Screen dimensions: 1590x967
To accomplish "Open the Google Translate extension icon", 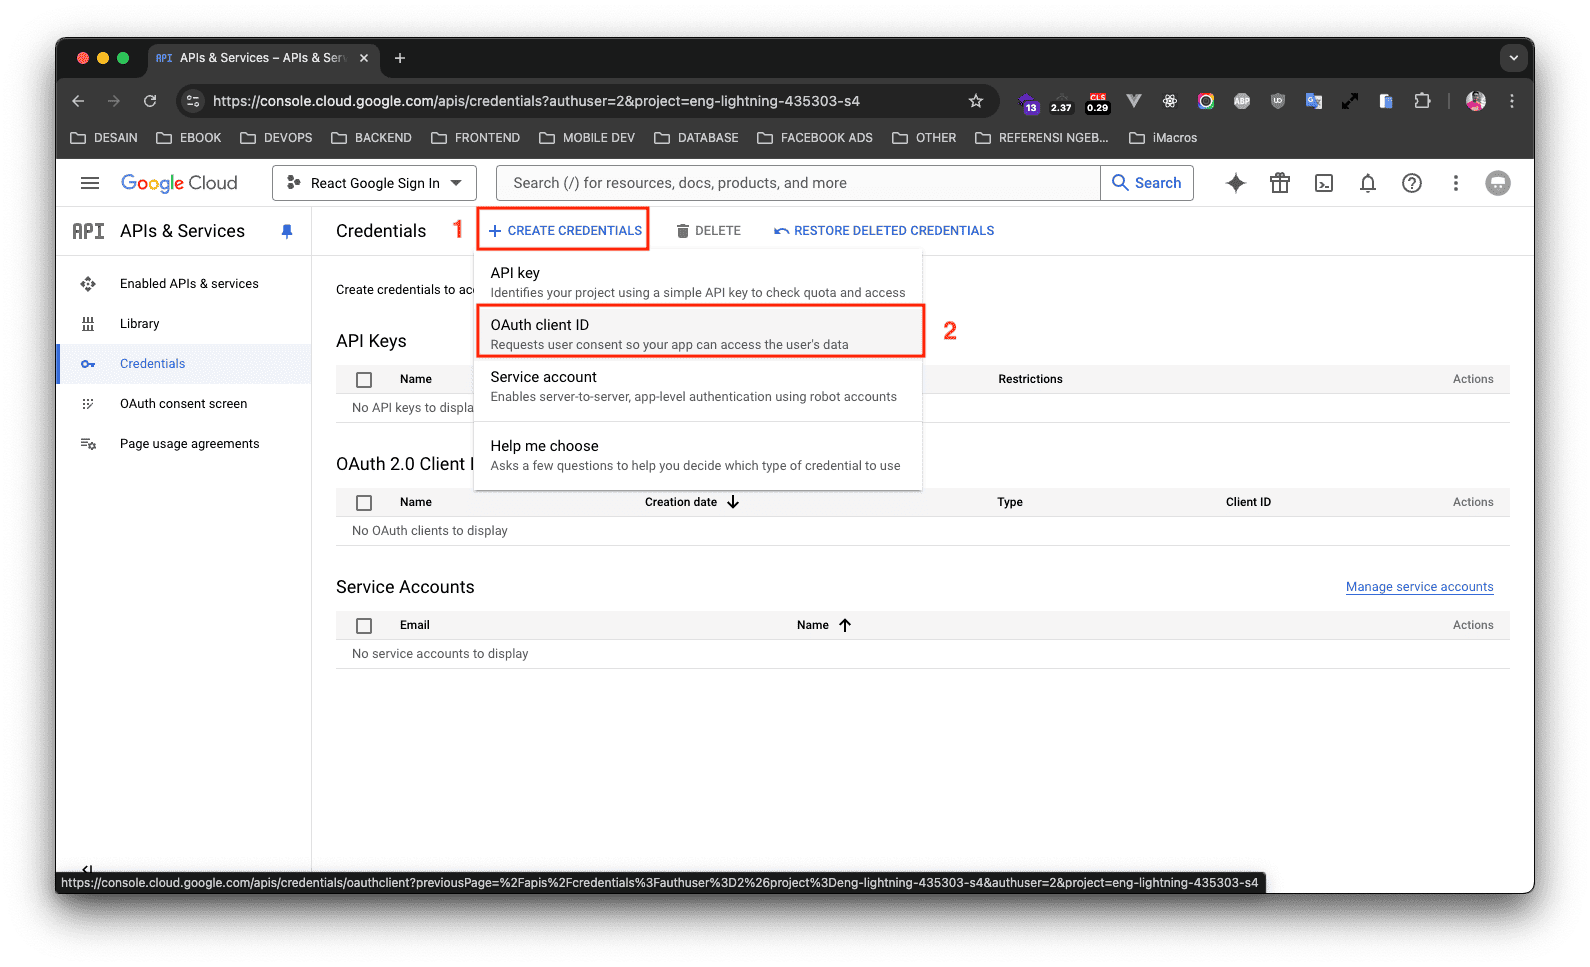I will [1314, 101].
